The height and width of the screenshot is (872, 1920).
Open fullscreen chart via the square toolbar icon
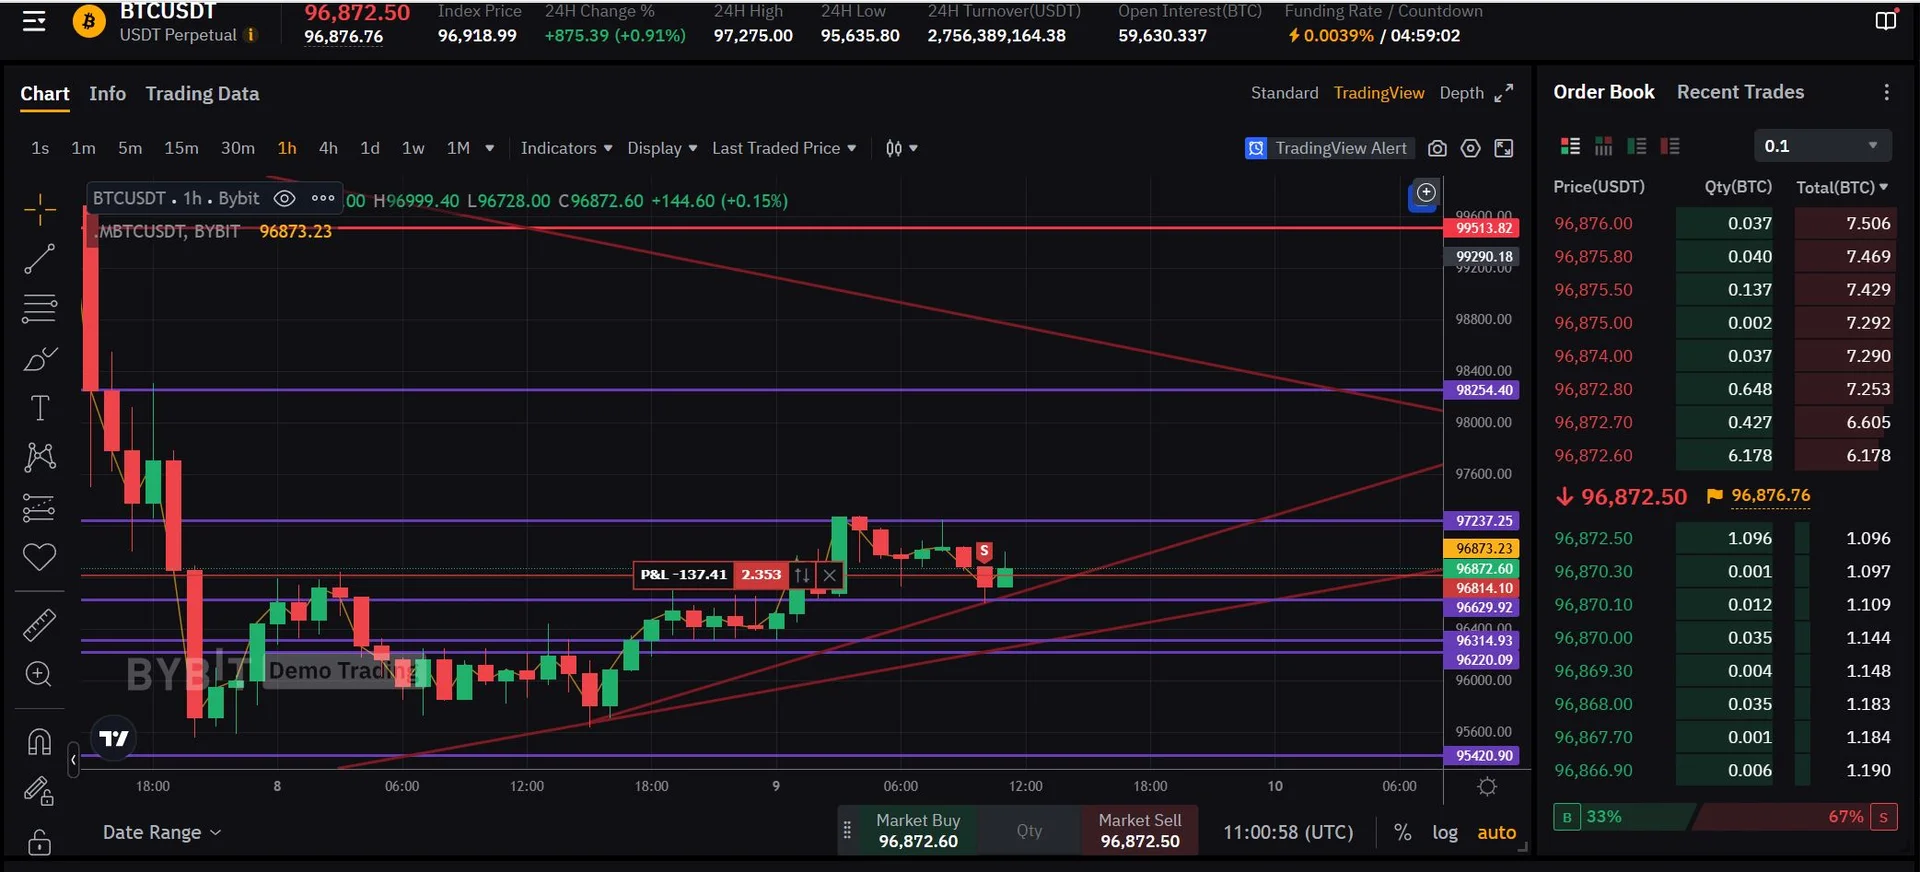tap(1503, 148)
